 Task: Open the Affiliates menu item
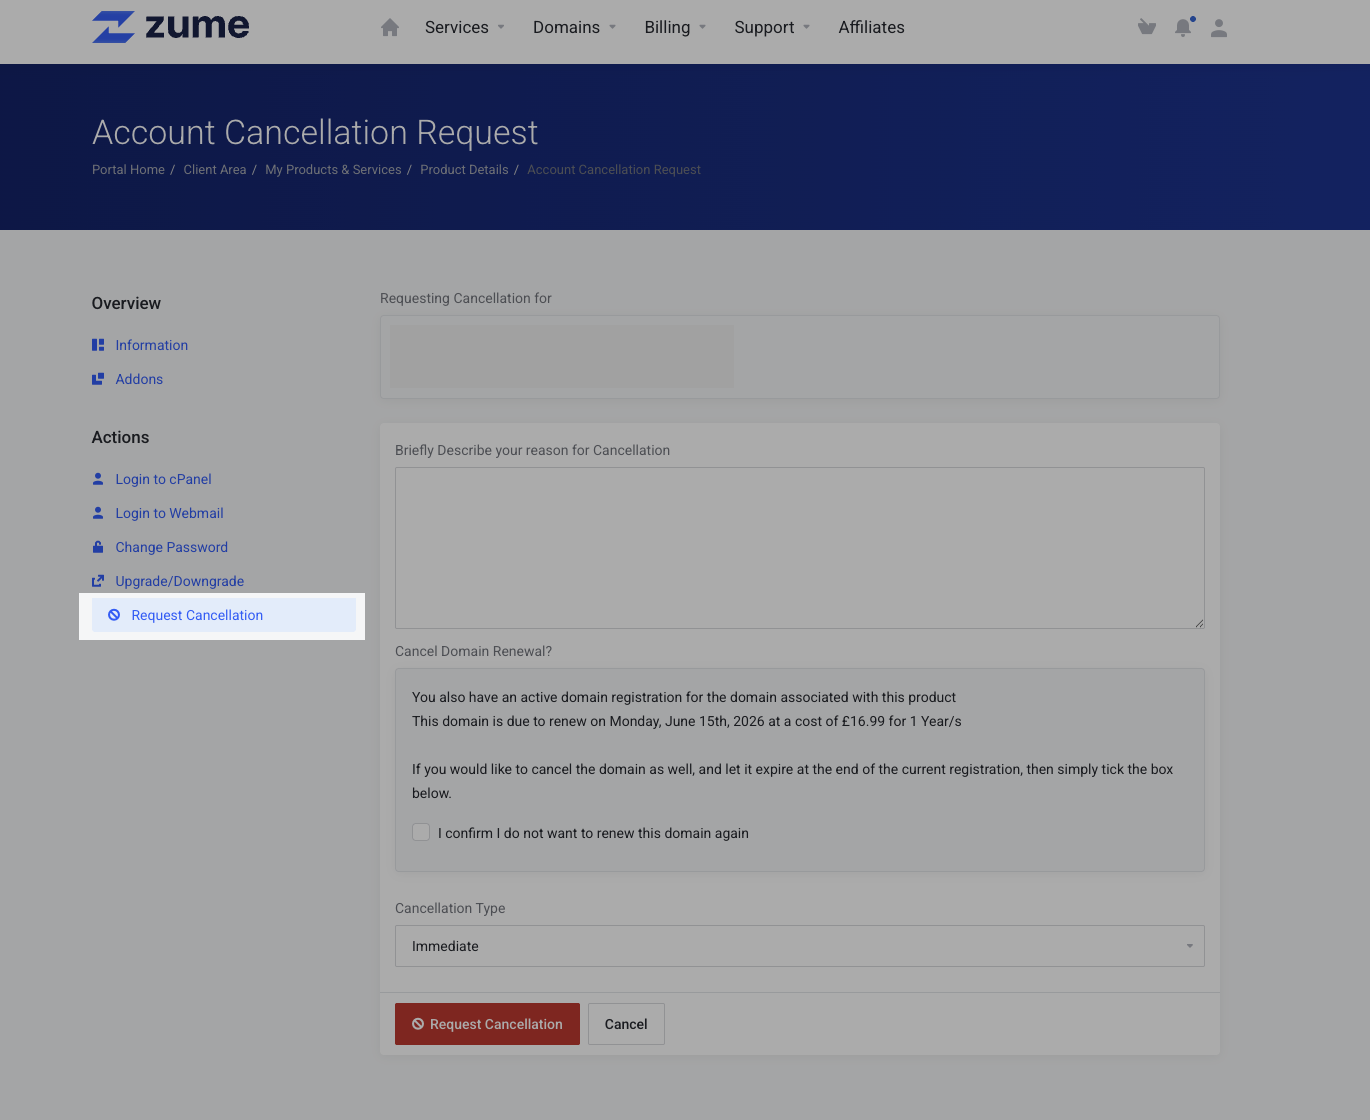[x=871, y=28]
